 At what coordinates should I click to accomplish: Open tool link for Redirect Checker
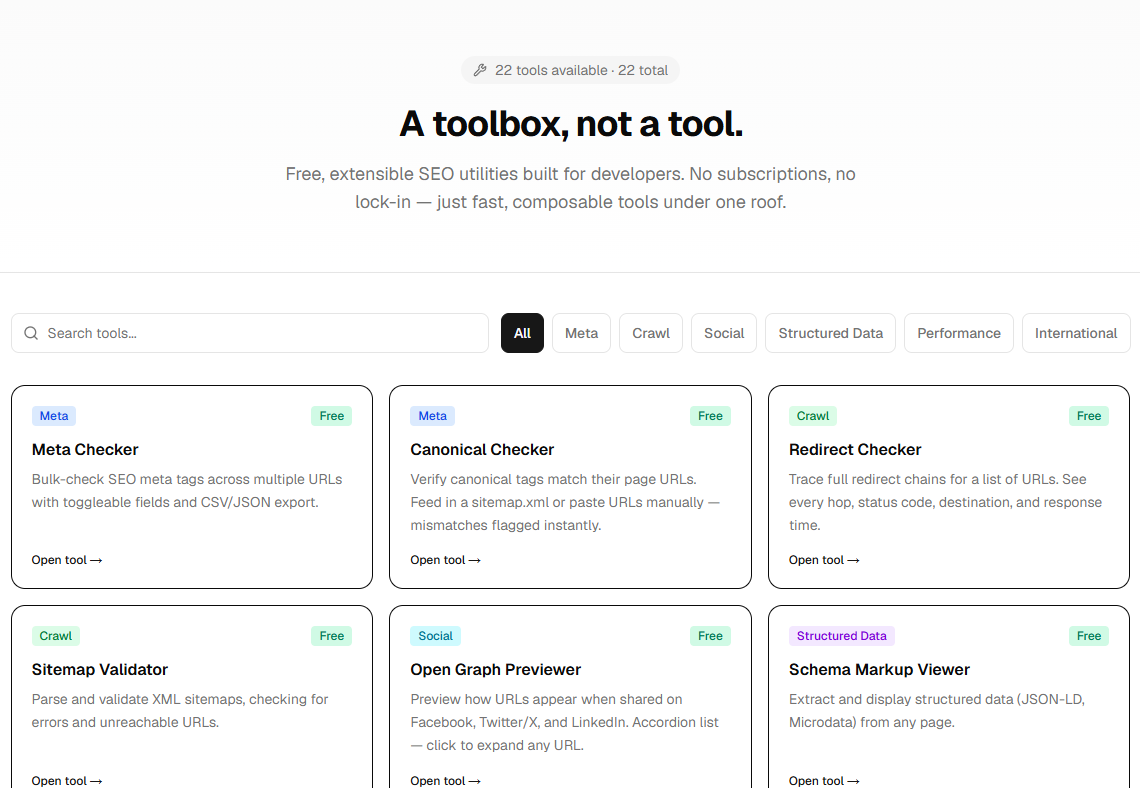point(824,560)
